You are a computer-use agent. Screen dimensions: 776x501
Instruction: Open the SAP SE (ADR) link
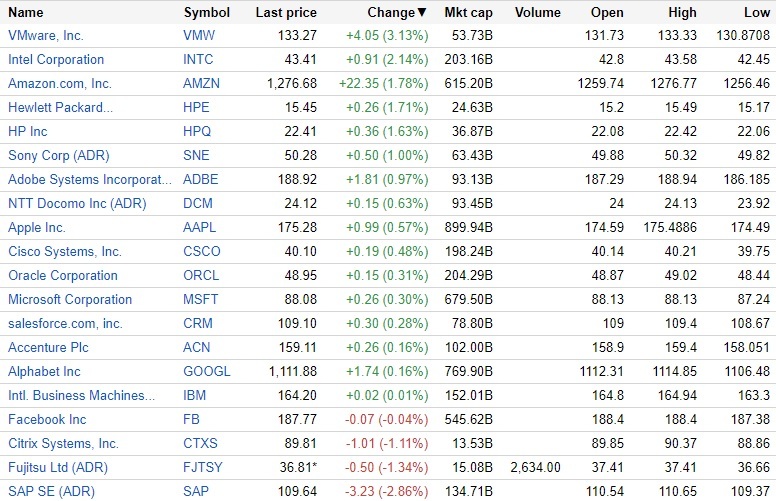pos(48,491)
